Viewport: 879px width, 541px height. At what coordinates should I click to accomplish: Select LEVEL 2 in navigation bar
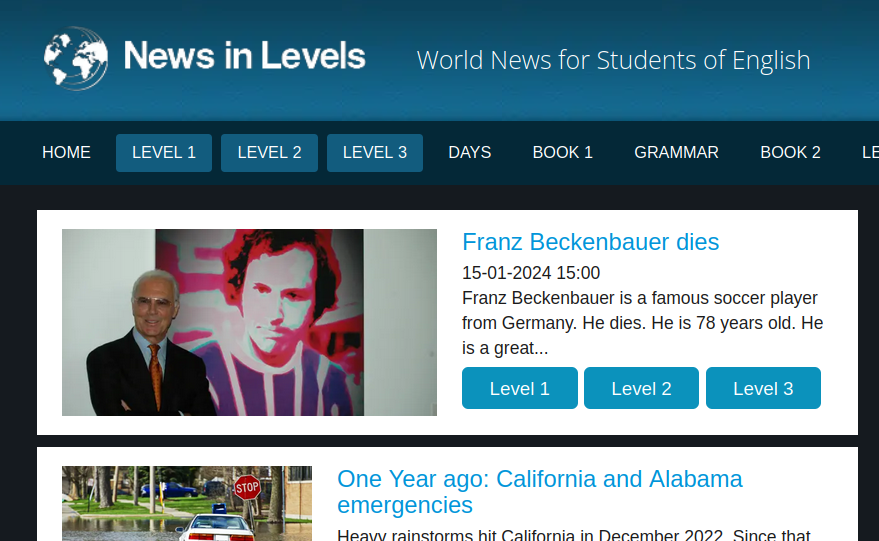pos(269,153)
